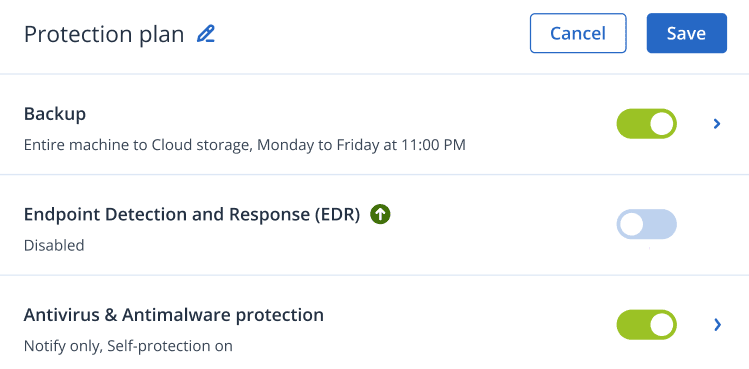Image resolution: width=749 pixels, height=369 pixels.
Task: Click the Entire machine to Cloud storage summary
Action: (138, 145)
